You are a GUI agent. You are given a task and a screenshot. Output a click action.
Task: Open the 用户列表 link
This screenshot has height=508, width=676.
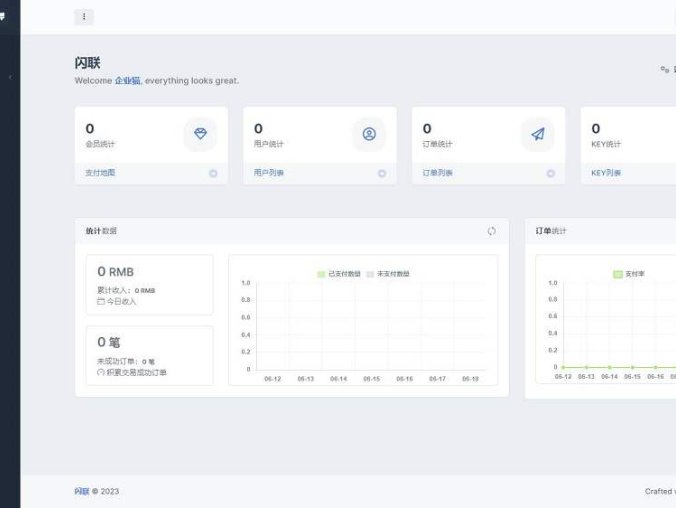(269, 172)
